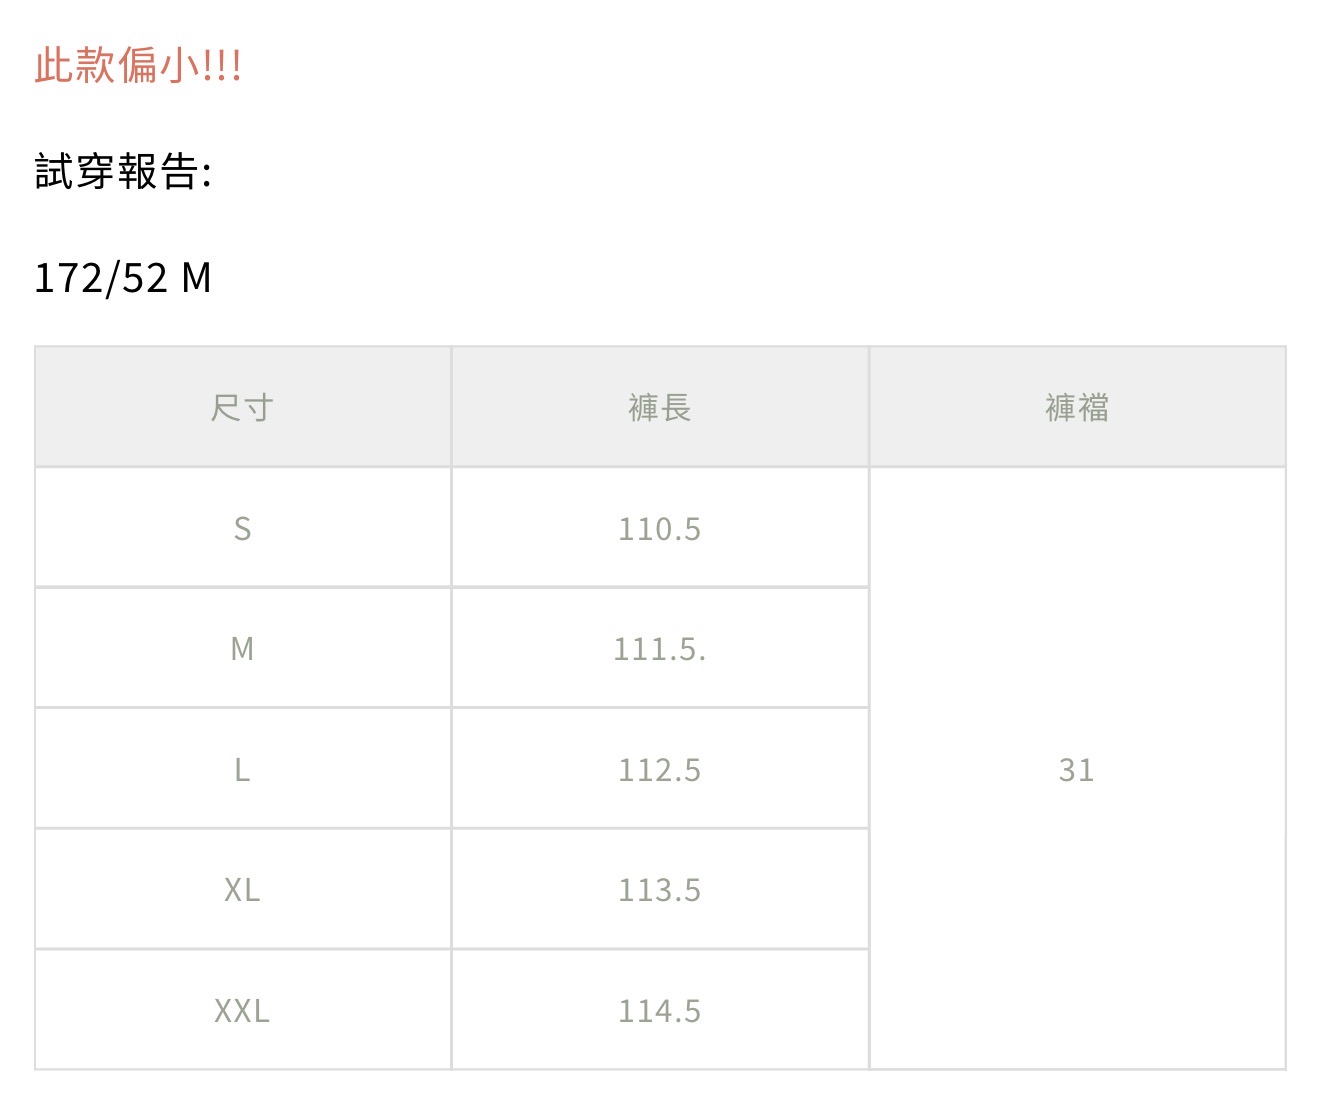
Task: Select the 111.5 length value
Action: (x=660, y=649)
